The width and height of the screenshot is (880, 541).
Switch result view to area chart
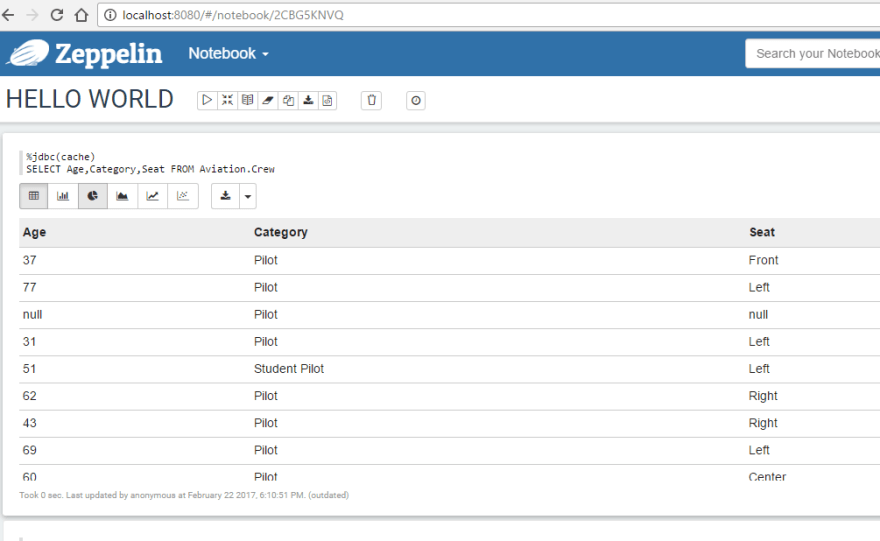122,196
